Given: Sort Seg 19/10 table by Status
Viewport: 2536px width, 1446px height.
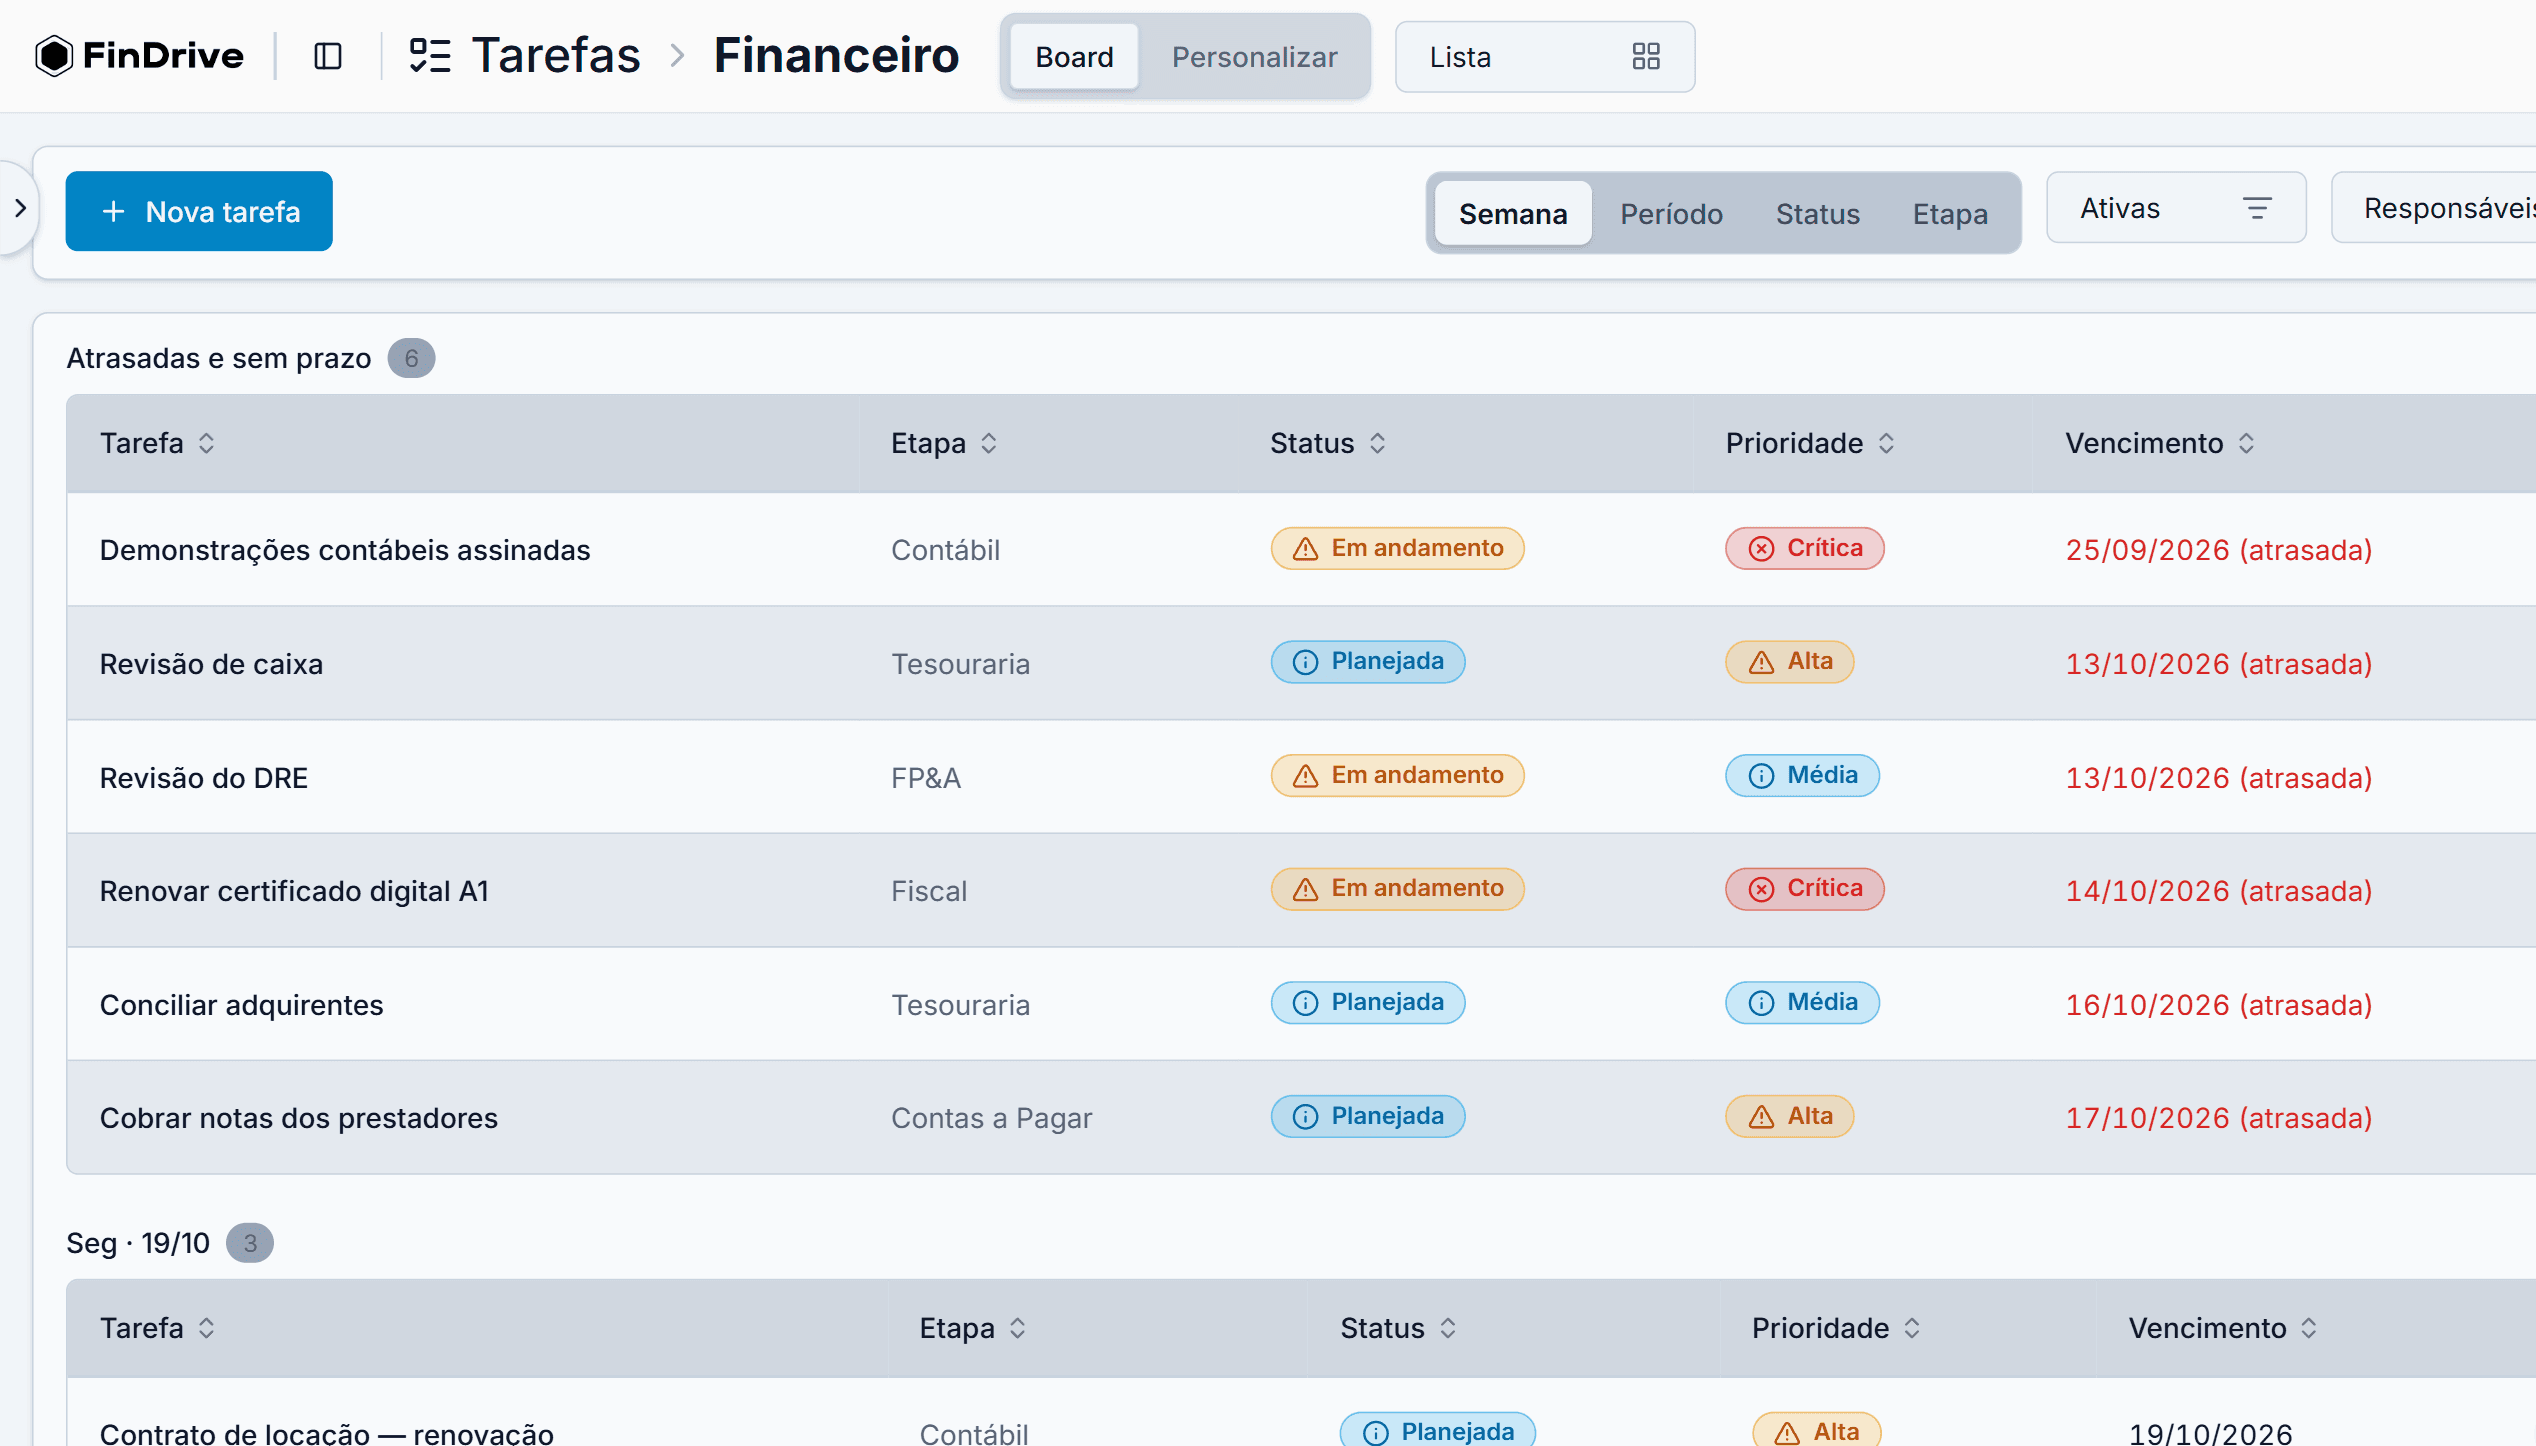Looking at the screenshot, I should [1398, 1328].
